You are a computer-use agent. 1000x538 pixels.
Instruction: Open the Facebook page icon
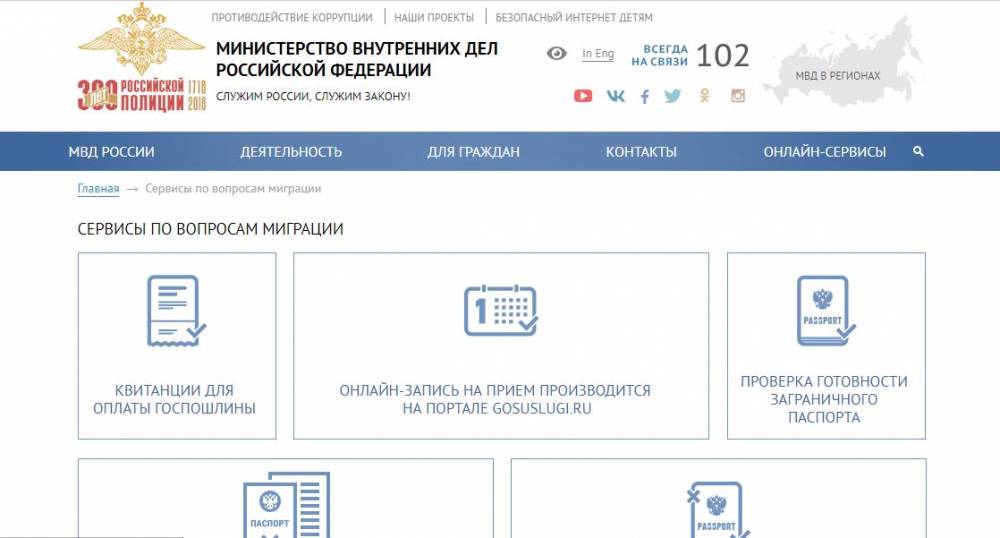pos(645,96)
